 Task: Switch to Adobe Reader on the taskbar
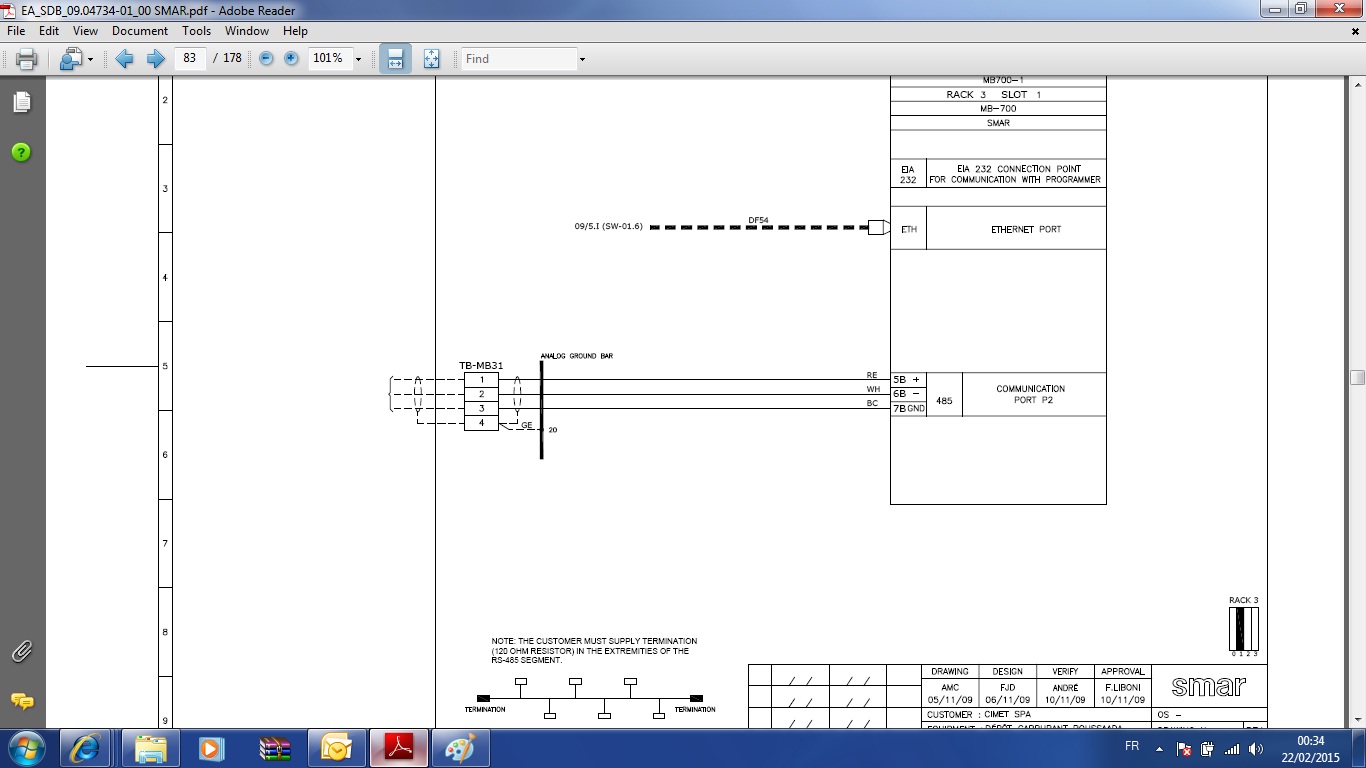[399, 748]
